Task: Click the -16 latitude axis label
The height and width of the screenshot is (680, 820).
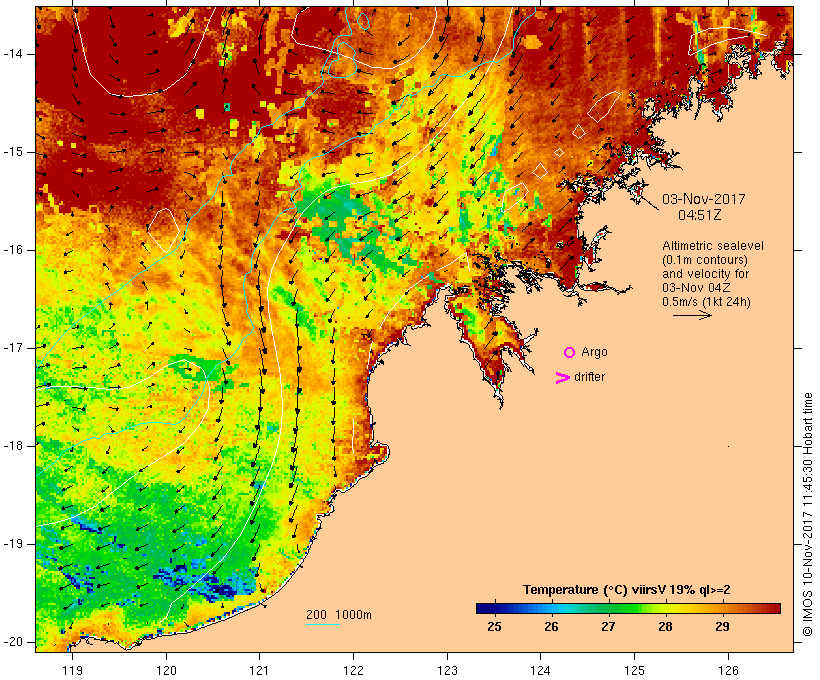Action: pyautogui.click(x=13, y=250)
